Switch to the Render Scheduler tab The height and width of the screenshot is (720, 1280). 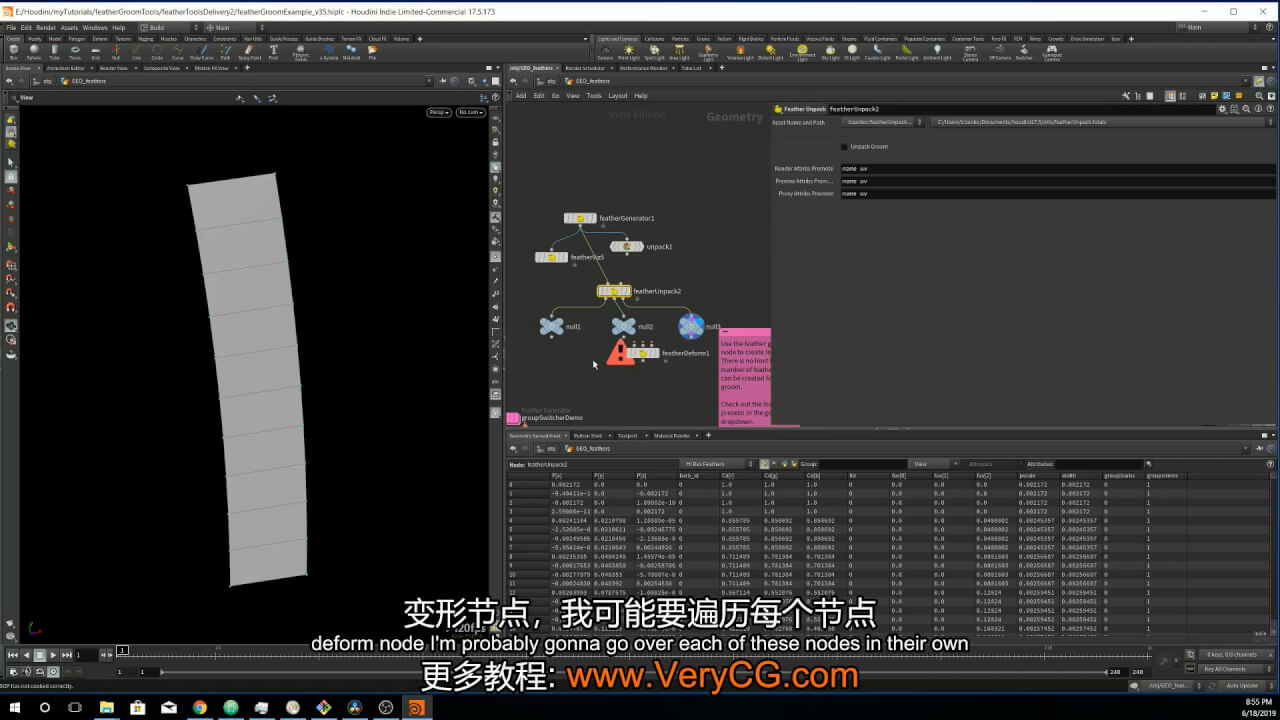point(585,68)
